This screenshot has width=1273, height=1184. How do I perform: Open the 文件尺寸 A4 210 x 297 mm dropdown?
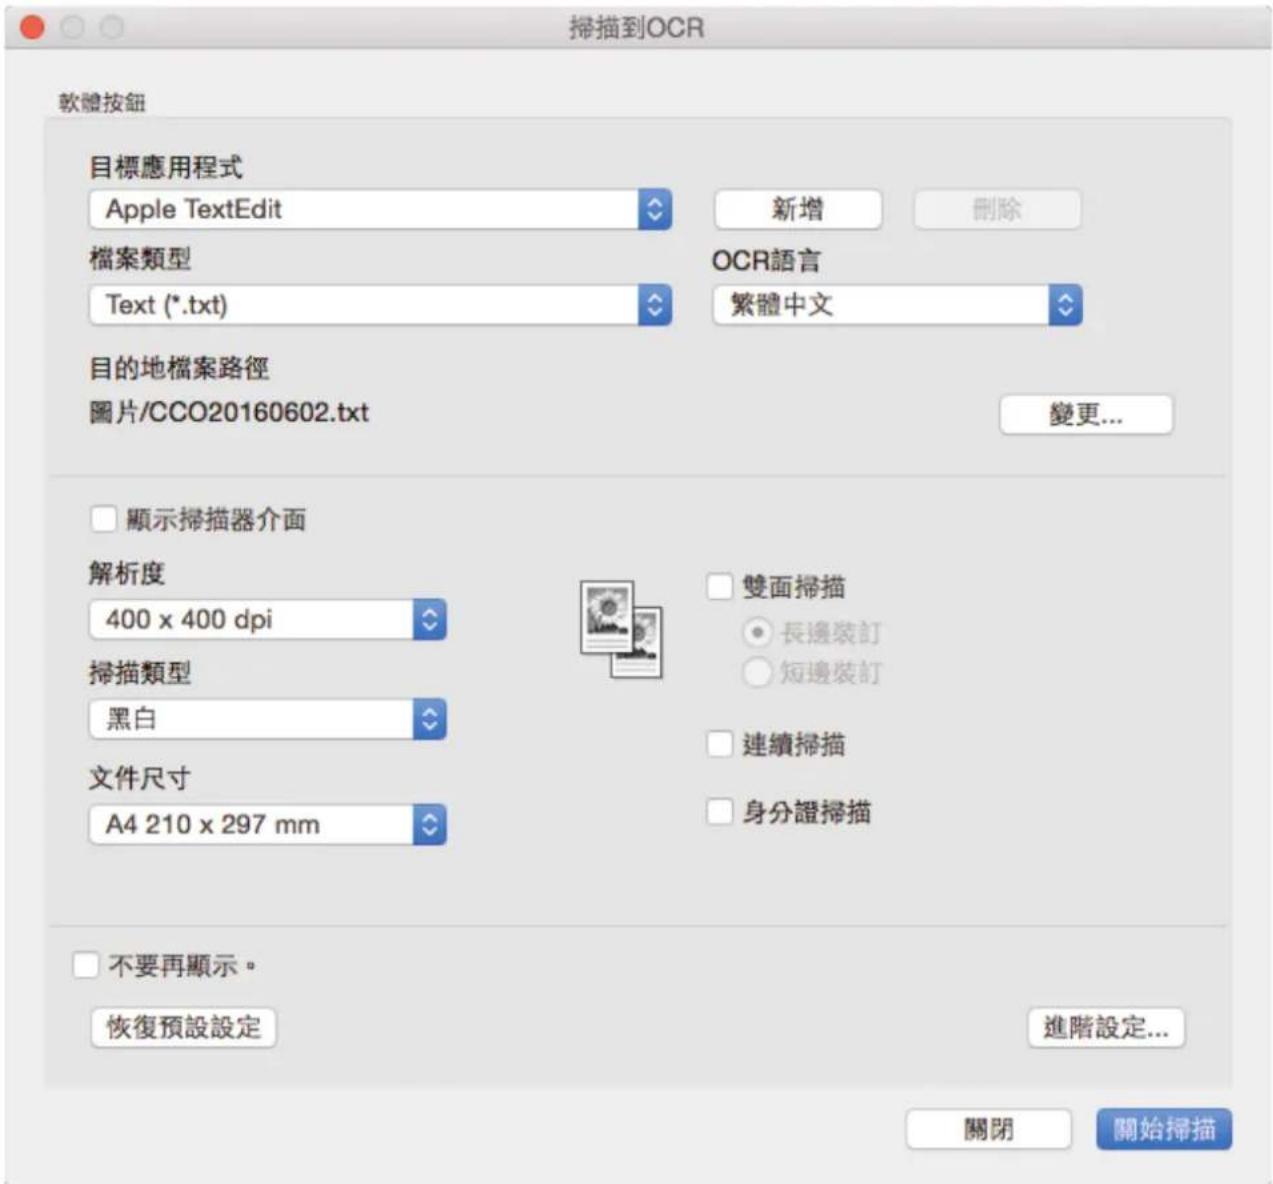coord(267,825)
